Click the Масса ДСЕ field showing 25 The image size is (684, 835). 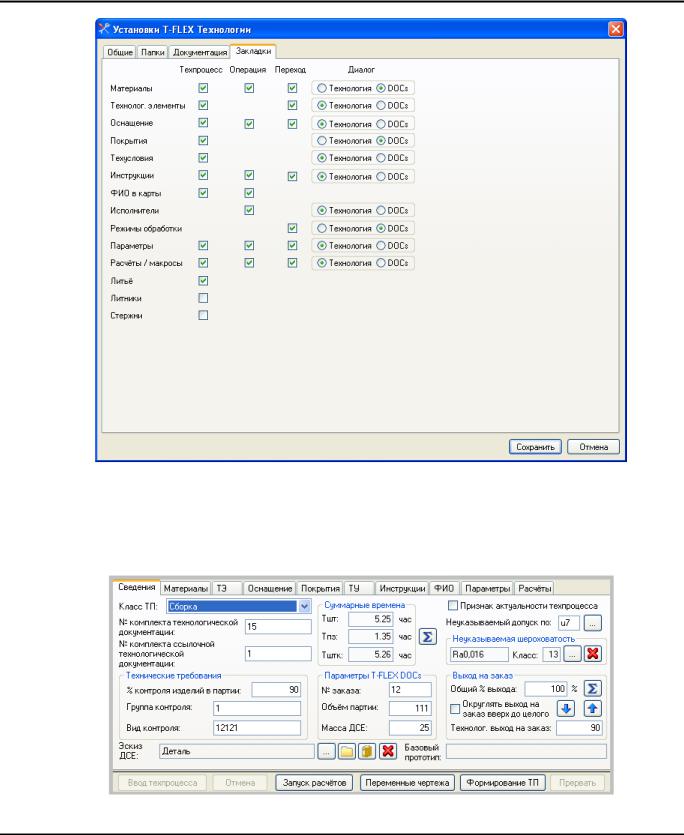click(x=410, y=727)
